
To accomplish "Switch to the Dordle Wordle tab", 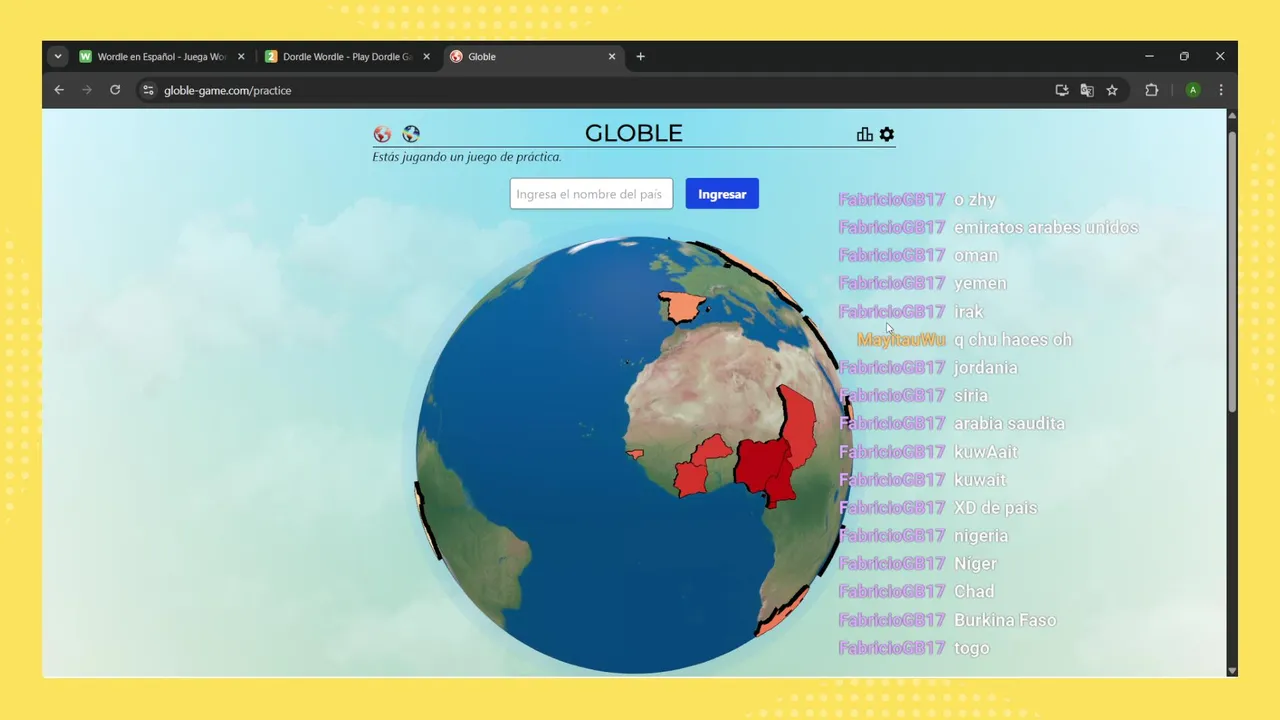I will tap(348, 57).
